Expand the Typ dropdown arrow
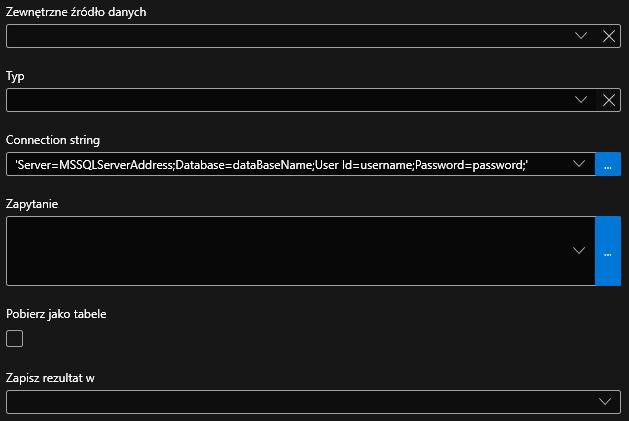Image resolution: width=629 pixels, height=421 pixels. pos(582,100)
